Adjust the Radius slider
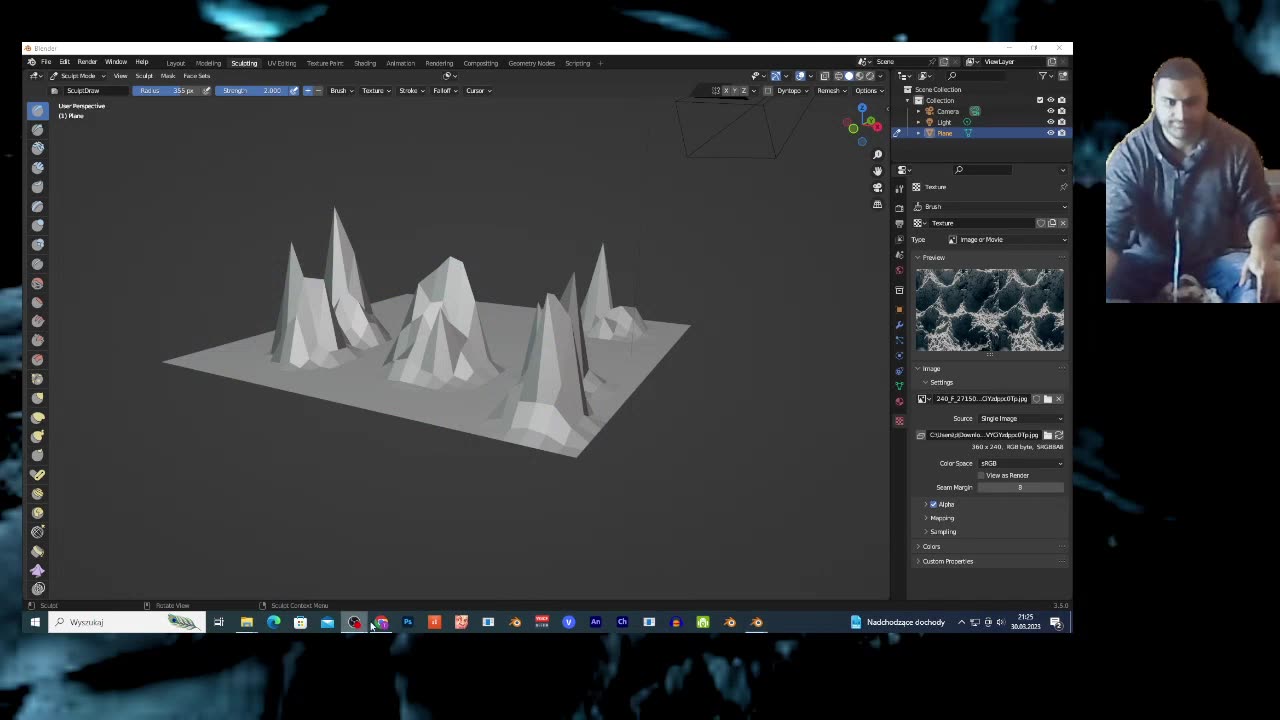The image size is (1280, 720). click(x=166, y=91)
